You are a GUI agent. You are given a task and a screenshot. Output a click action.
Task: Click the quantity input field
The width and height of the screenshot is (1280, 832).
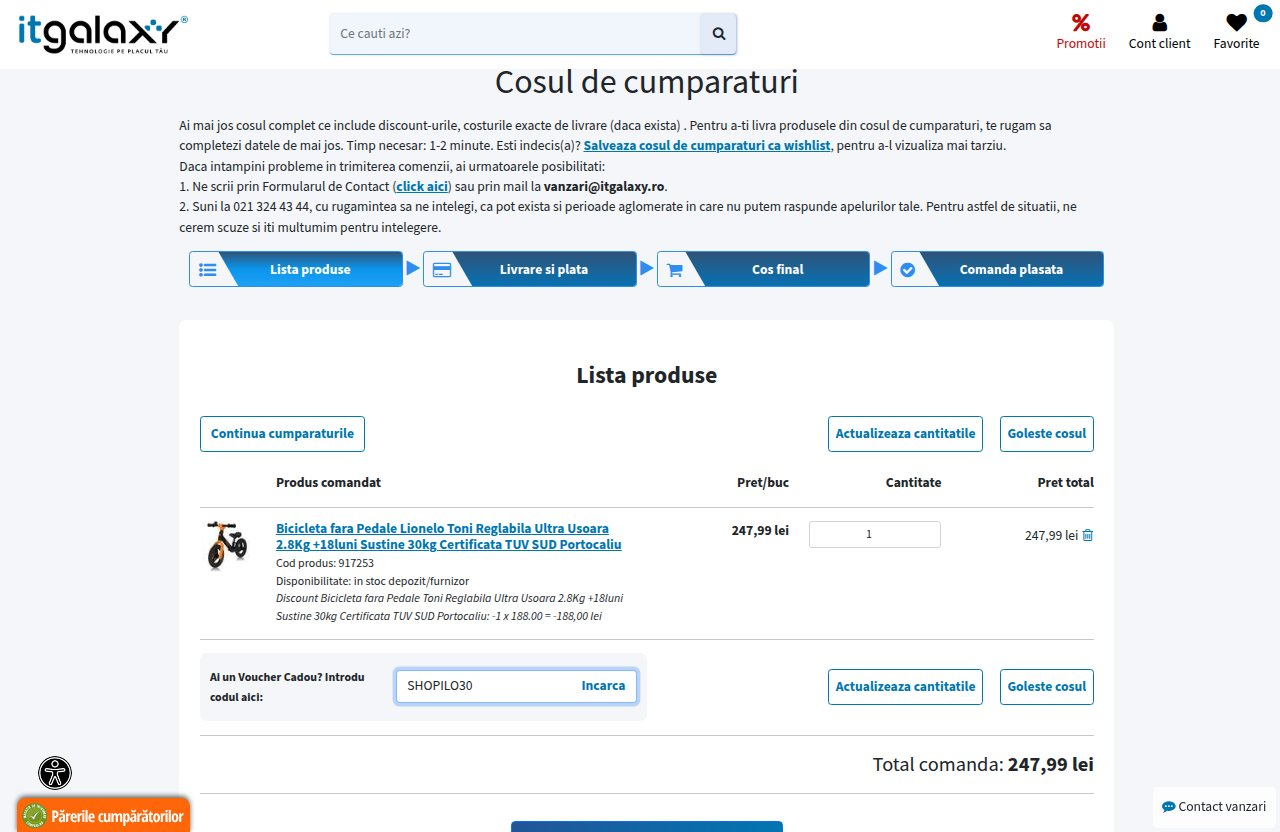click(875, 534)
